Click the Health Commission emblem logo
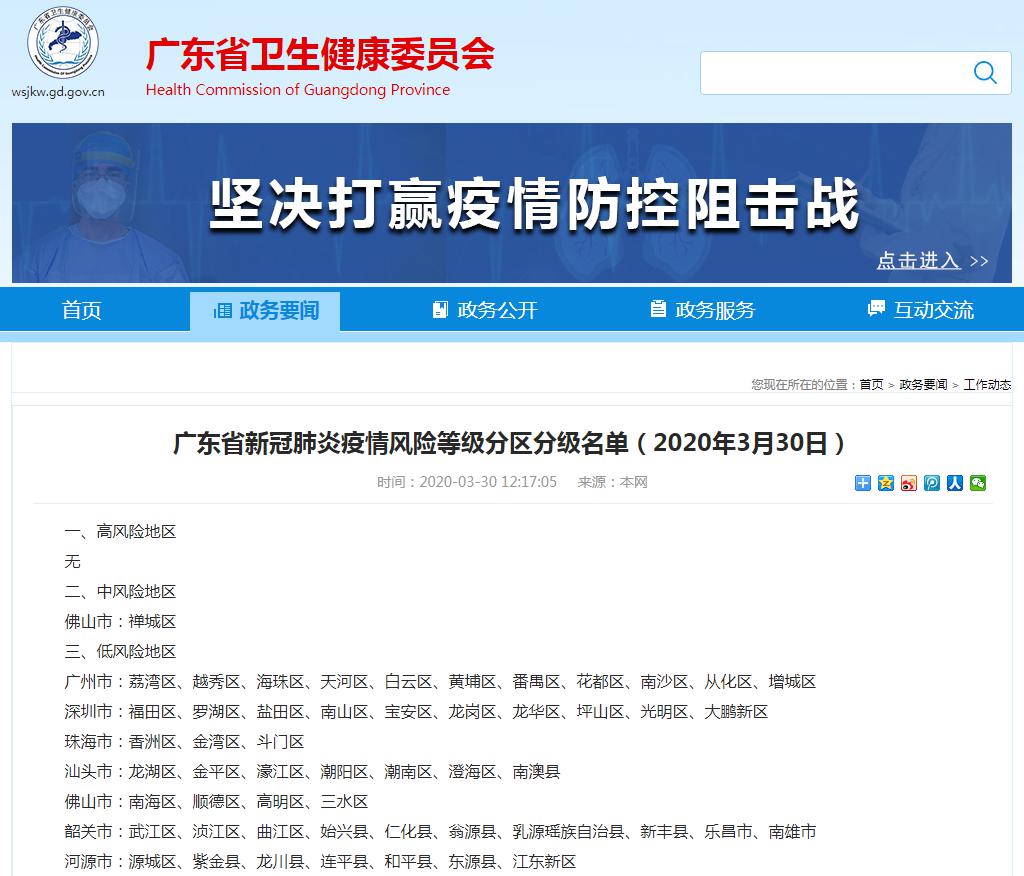Viewport: 1024px width, 876px height. click(x=63, y=42)
